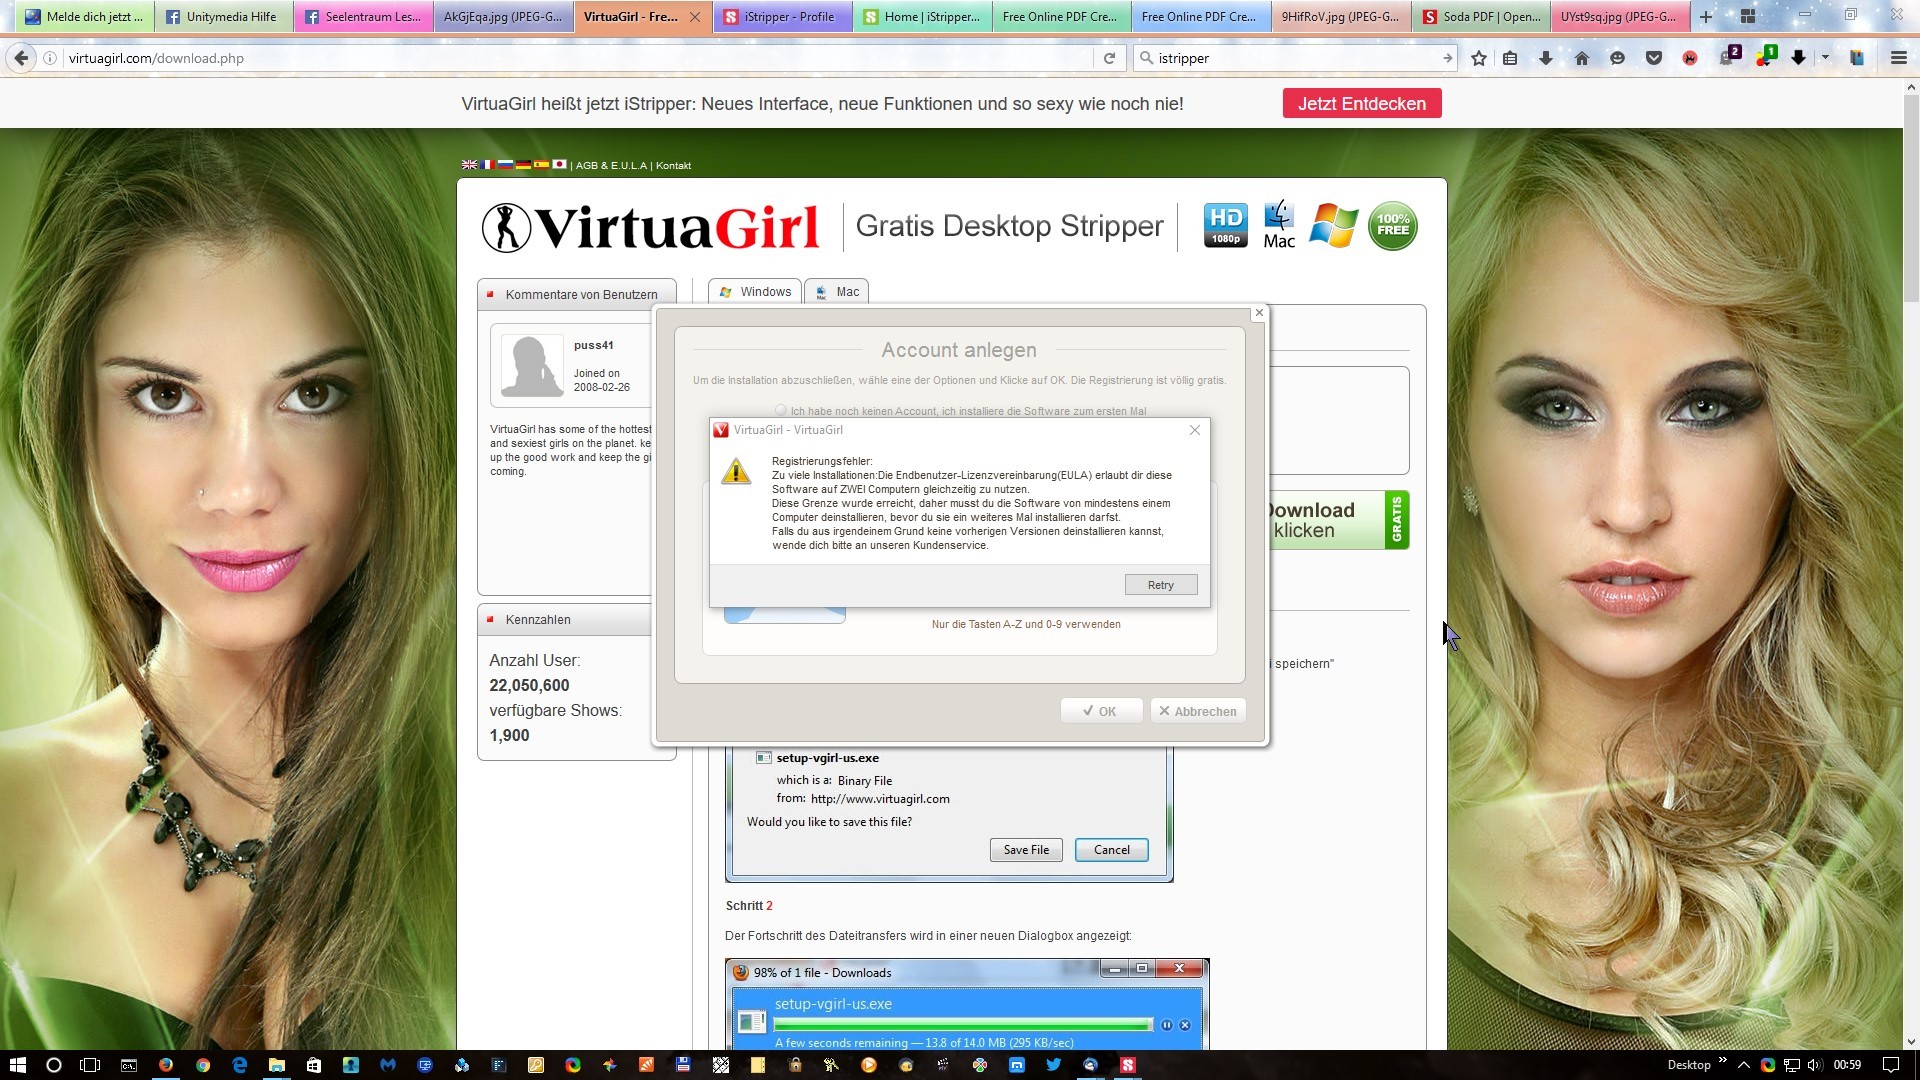
Task: Switch to the Mac download tab
Action: click(x=837, y=292)
